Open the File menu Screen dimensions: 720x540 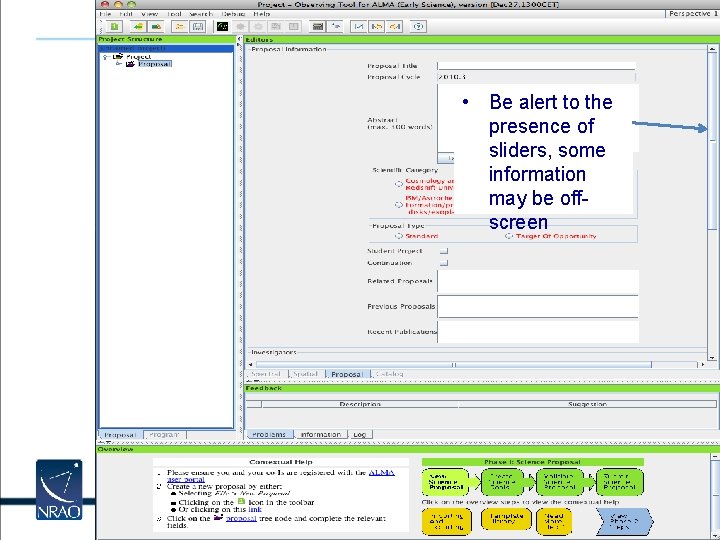click(x=105, y=14)
